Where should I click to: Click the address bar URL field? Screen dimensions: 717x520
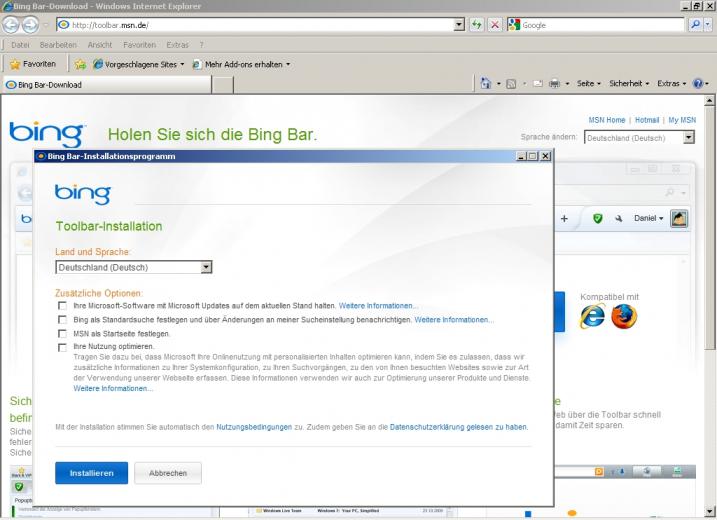pos(255,25)
